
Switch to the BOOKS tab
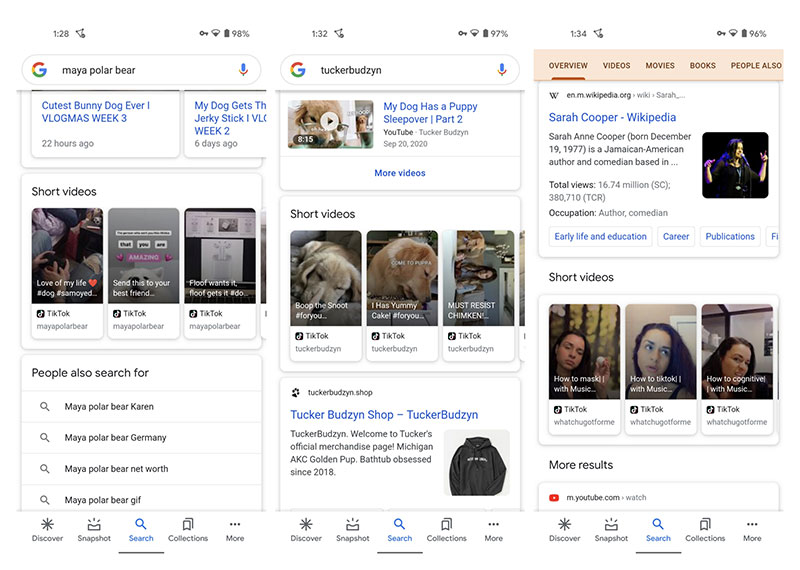pyautogui.click(x=703, y=66)
